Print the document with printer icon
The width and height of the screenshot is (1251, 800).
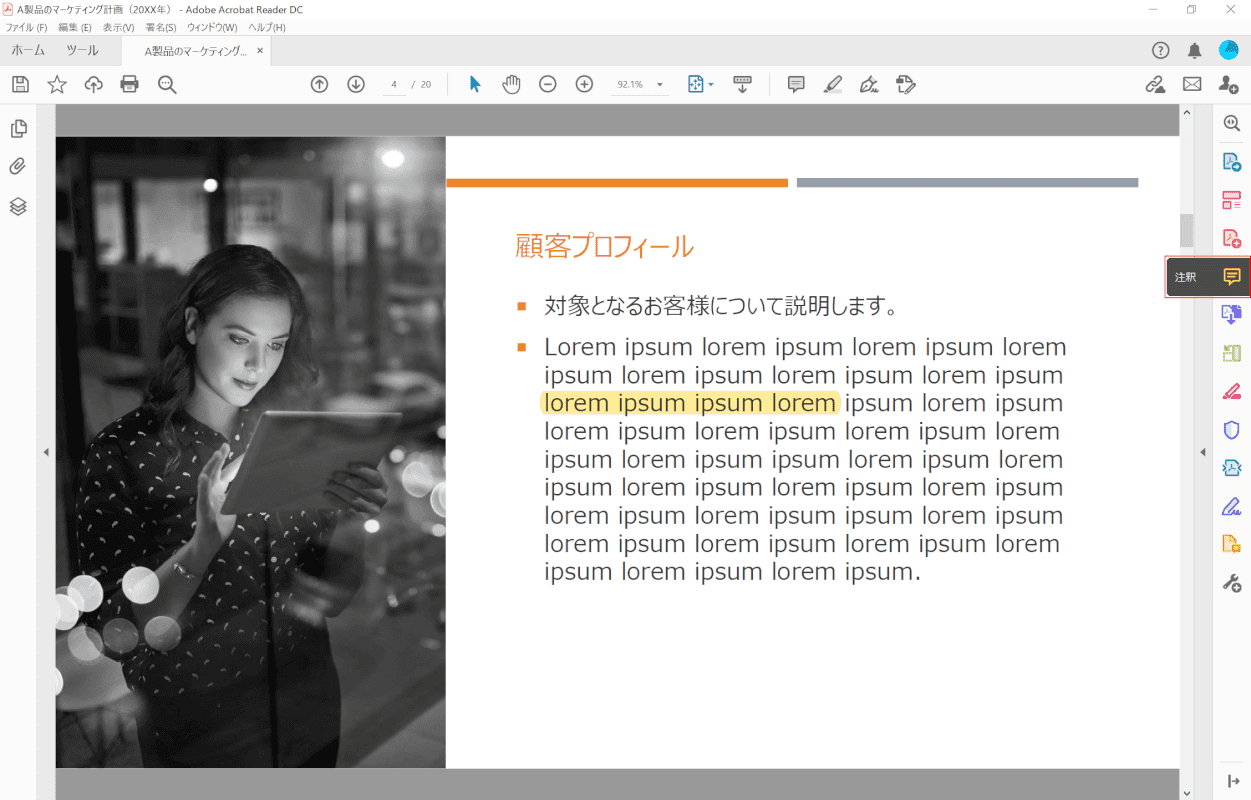(129, 84)
